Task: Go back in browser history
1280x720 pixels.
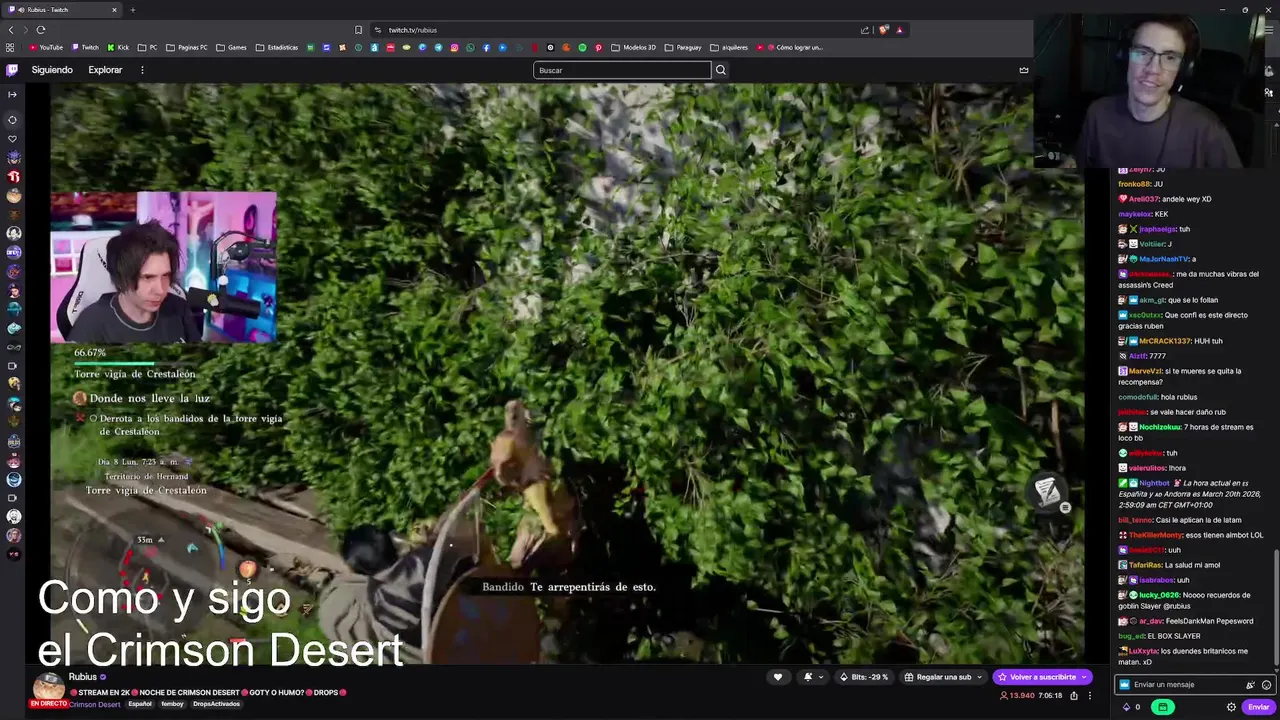Action: pyautogui.click(x=11, y=30)
